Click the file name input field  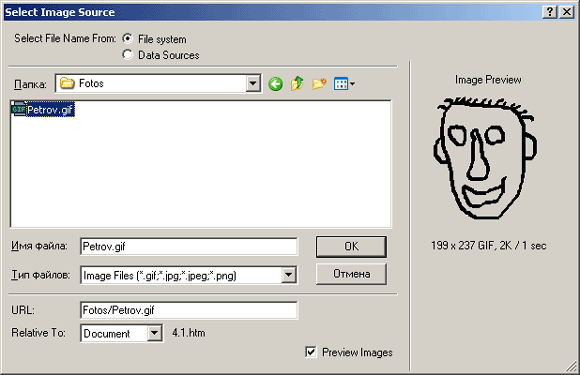click(x=189, y=246)
